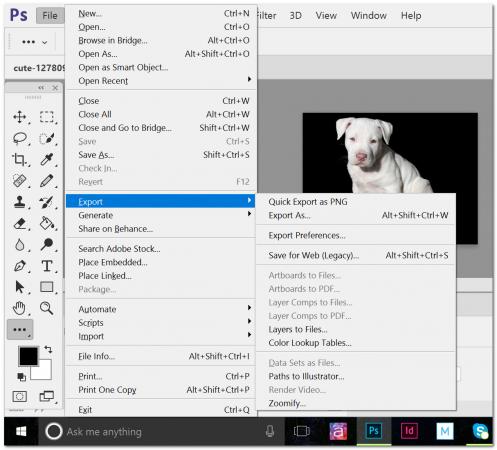Choose Browse in Bridge...
This screenshot has height=450, width=497.
(x=162, y=40)
